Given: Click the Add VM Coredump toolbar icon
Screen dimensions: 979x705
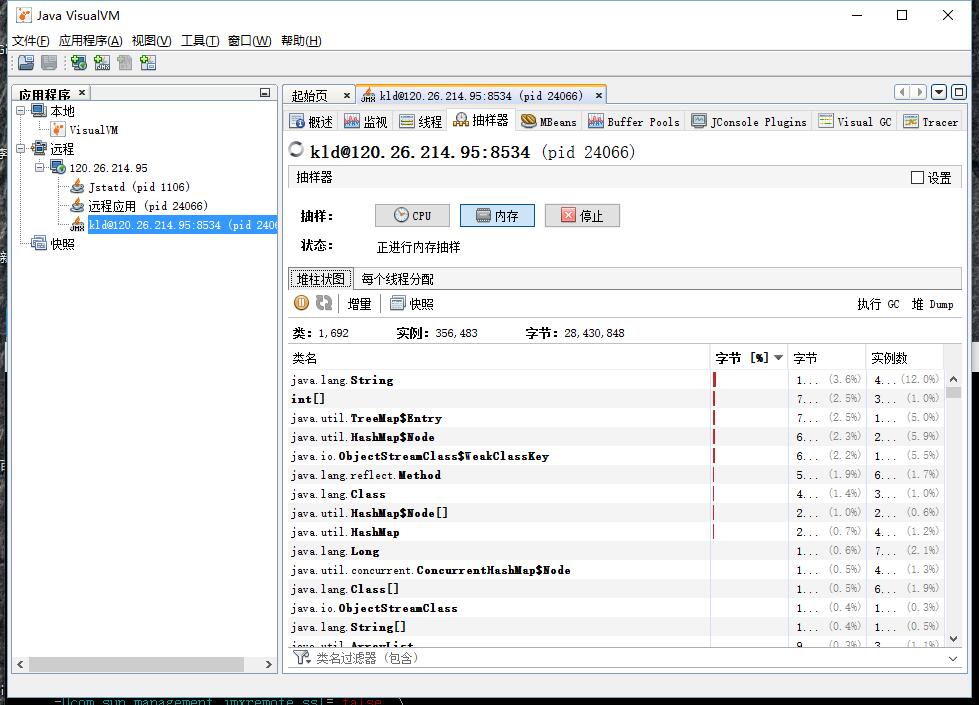Looking at the screenshot, I should (x=125, y=62).
